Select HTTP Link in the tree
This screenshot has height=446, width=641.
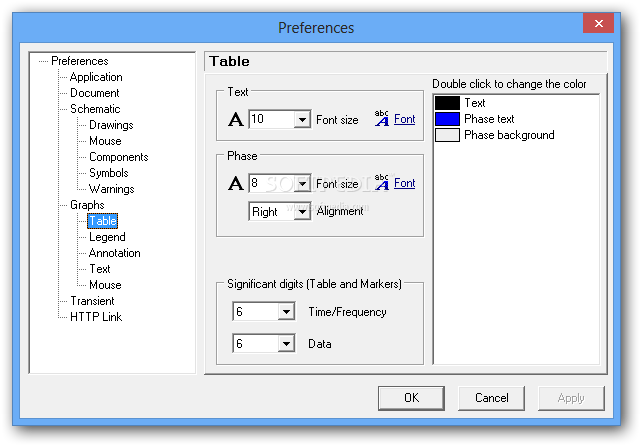coord(96,316)
